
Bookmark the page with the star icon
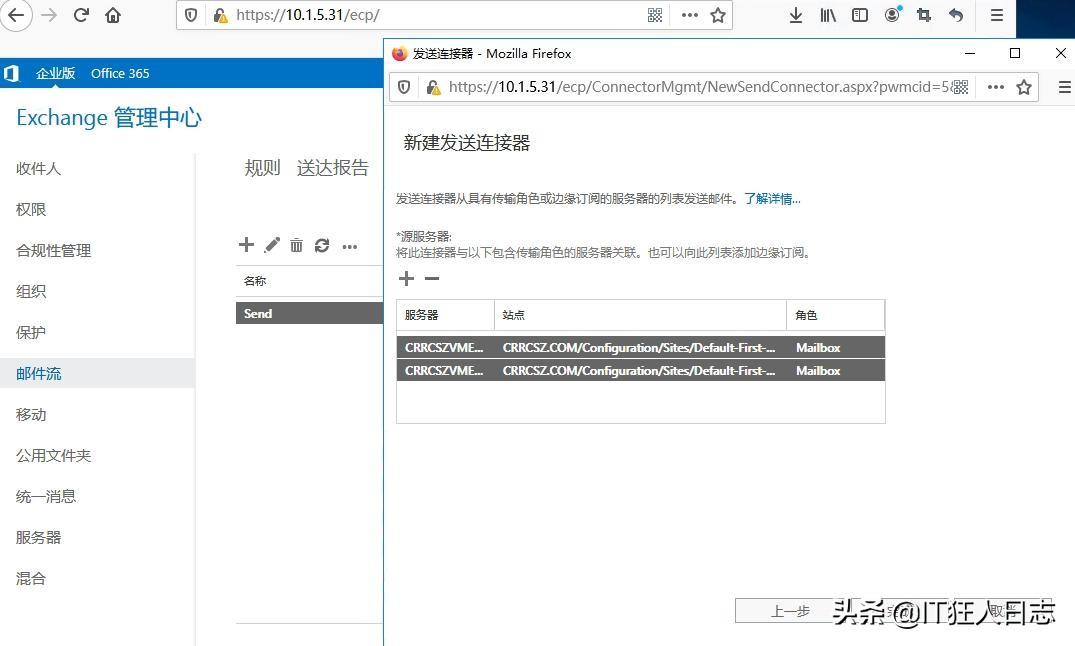coord(1024,87)
